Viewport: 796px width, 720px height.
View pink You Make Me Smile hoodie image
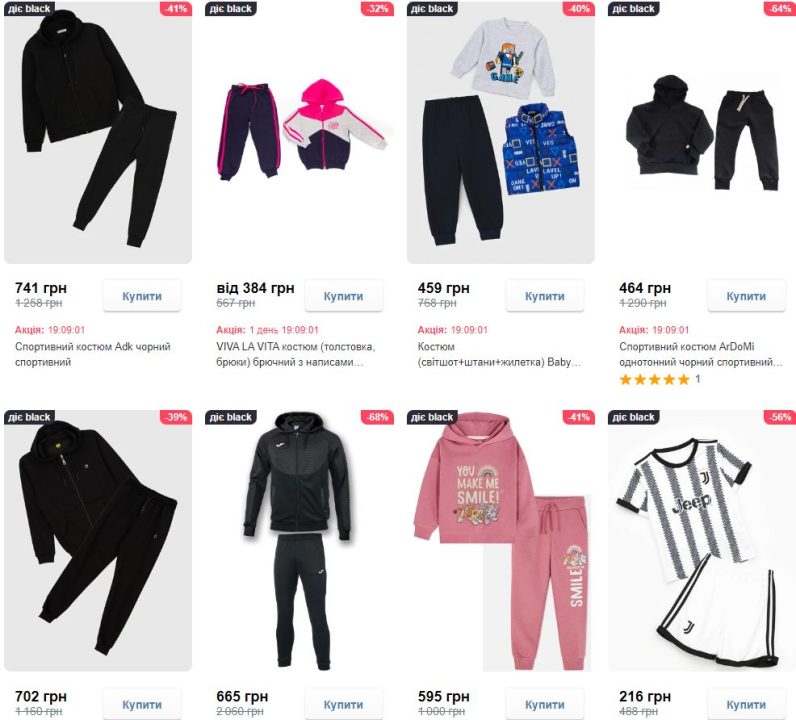tap(501, 540)
